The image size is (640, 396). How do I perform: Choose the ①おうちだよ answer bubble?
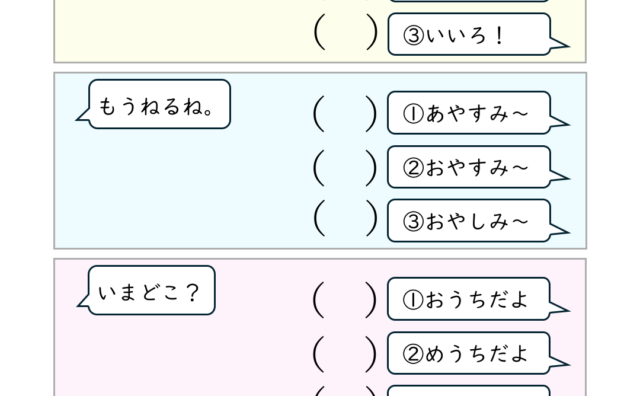[469, 299]
